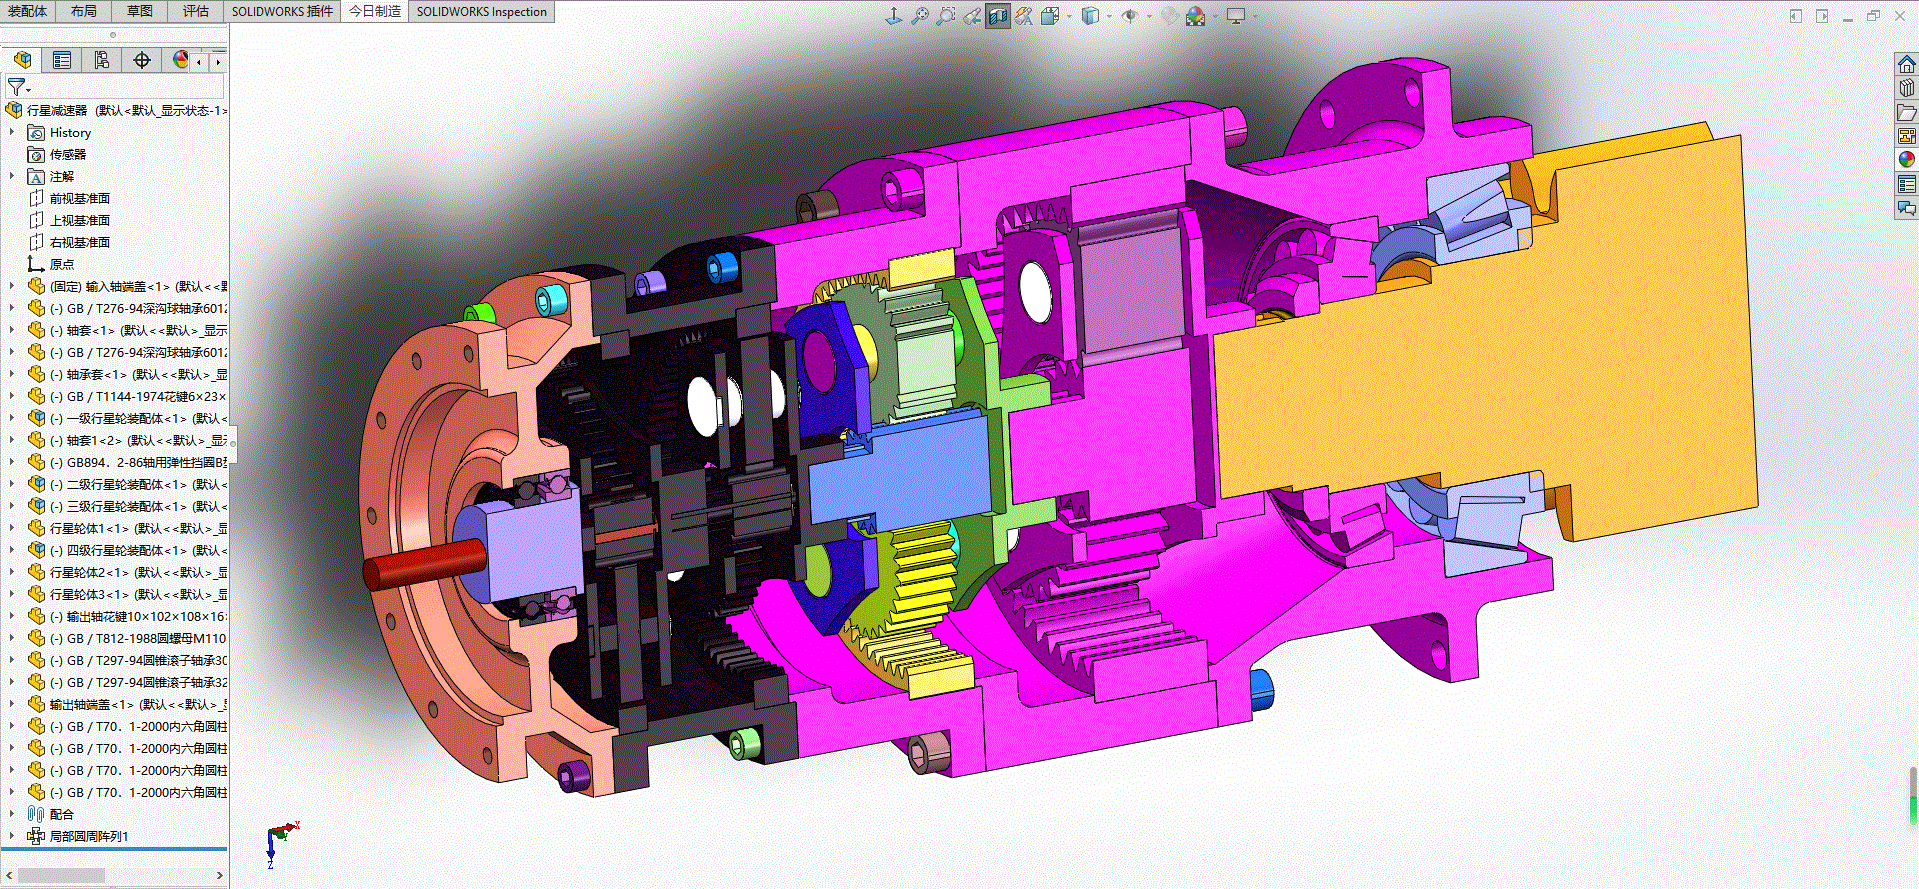Select the Zoom to Area tool
Viewport: 1919px width, 889px height.
[946, 16]
